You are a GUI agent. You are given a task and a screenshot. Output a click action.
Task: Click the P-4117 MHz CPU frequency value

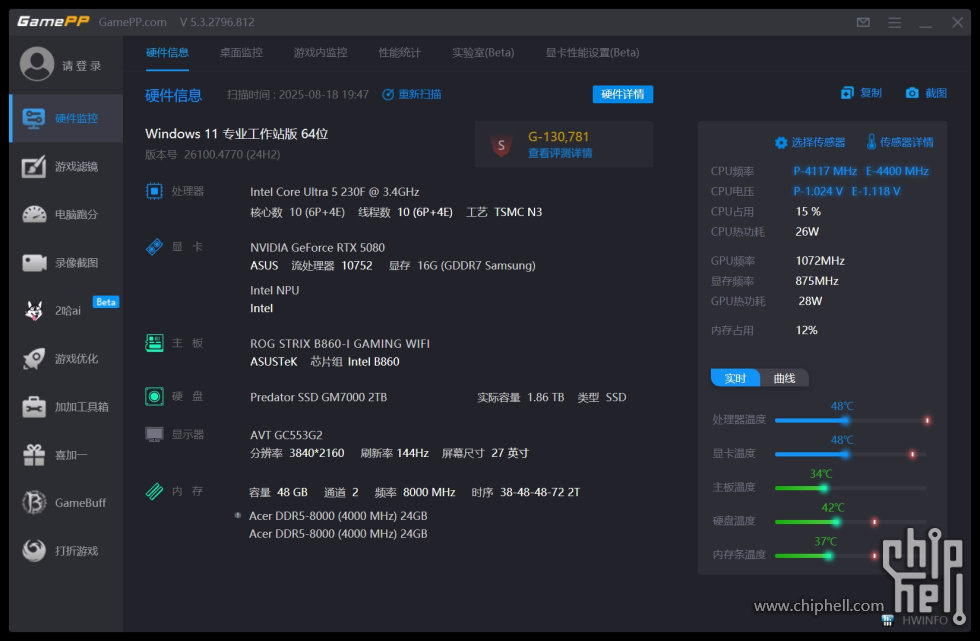tap(825, 171)
